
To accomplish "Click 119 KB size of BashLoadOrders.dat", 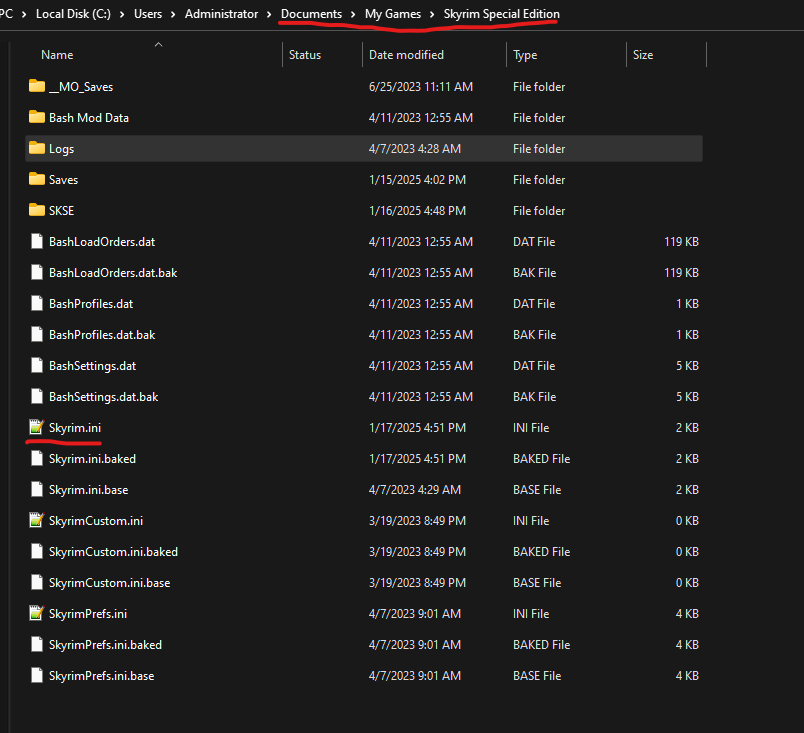I will [681, 241].
